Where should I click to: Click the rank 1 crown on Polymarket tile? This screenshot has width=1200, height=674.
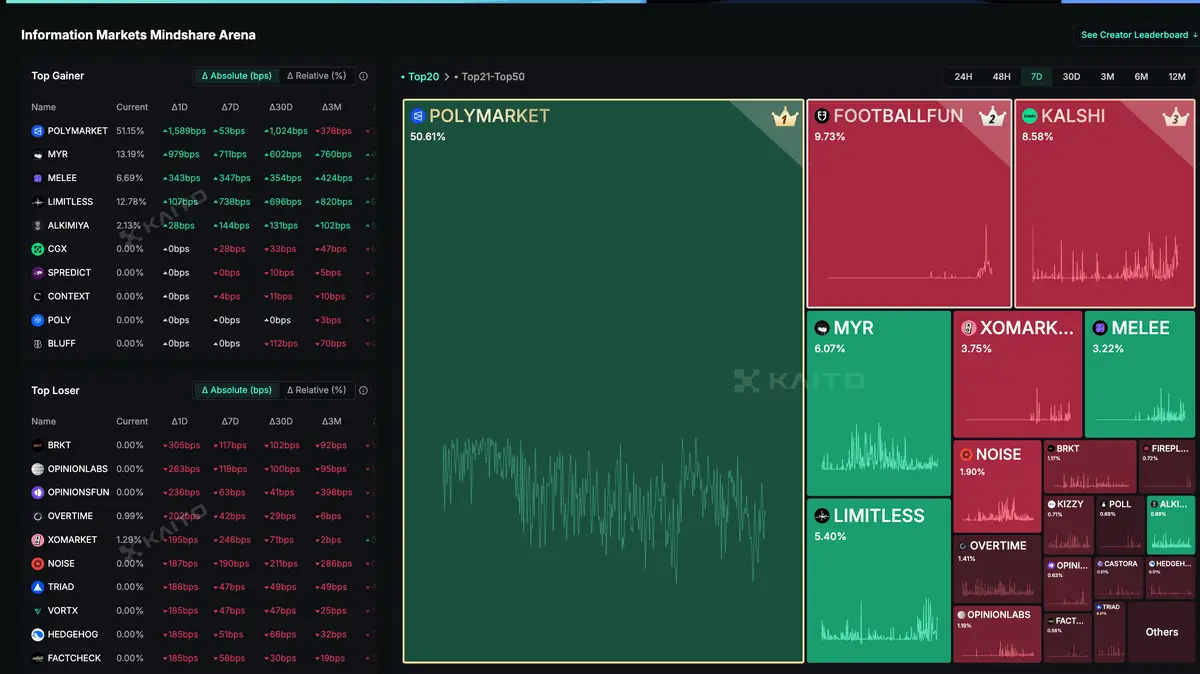pyautogui.click(x=784, y=118)
